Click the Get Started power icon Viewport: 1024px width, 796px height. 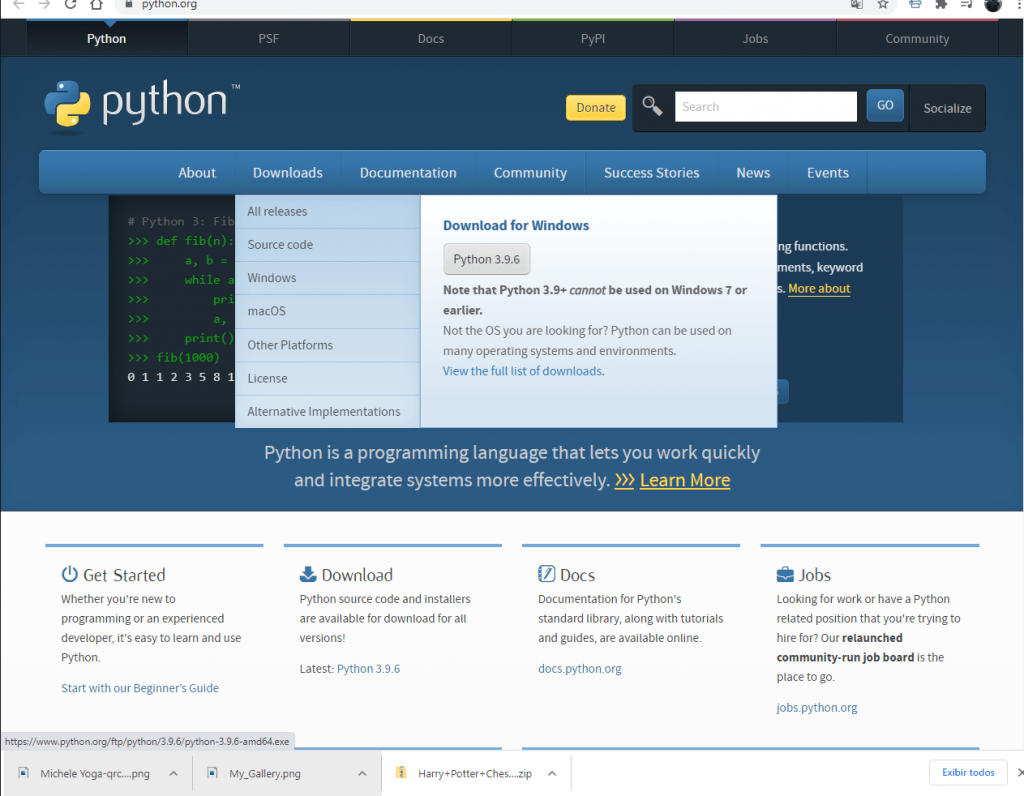pyautogui.click(x=69, y=574)
